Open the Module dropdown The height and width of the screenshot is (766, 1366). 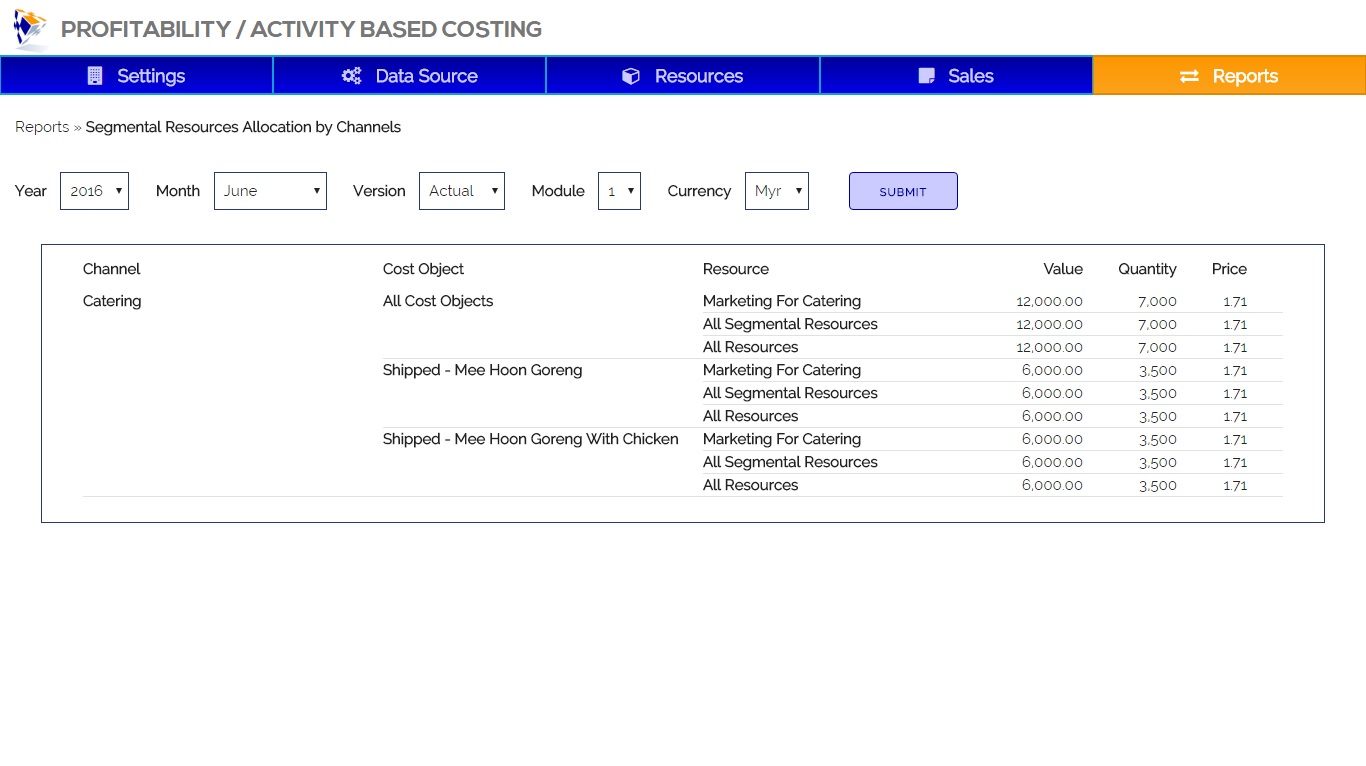click(x=619, y=191)
